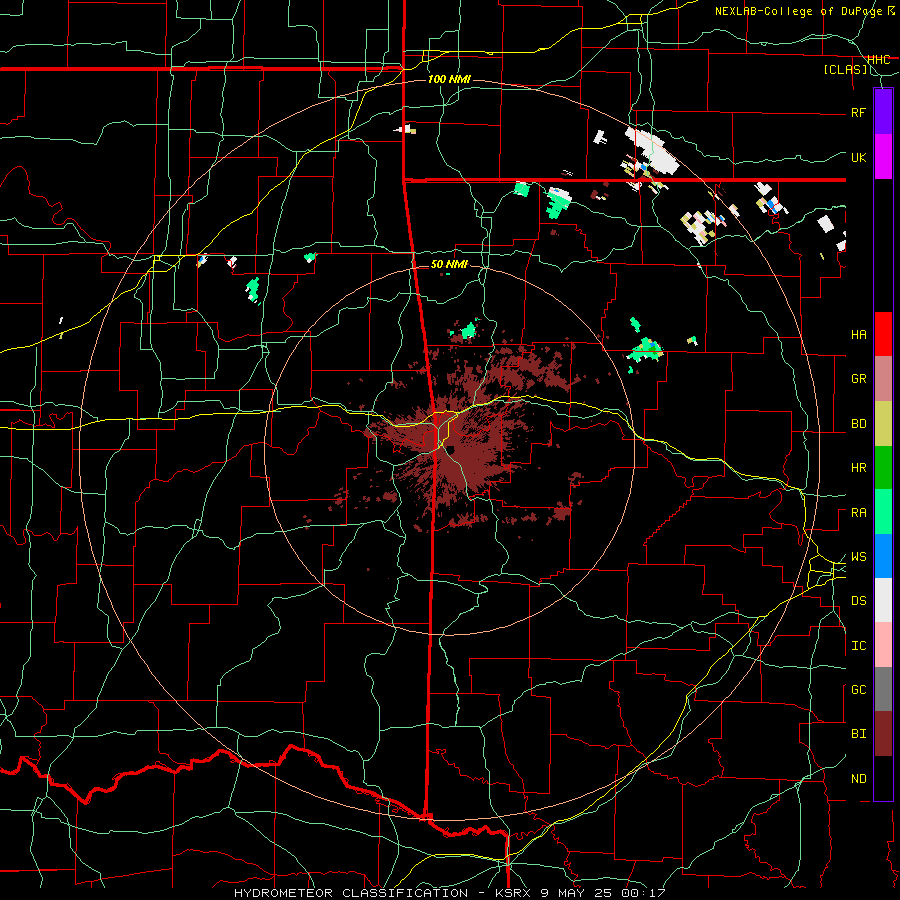The image size is (900, 900).
Task: Pick the DS white legend swatch
Action: click(883, 600)
